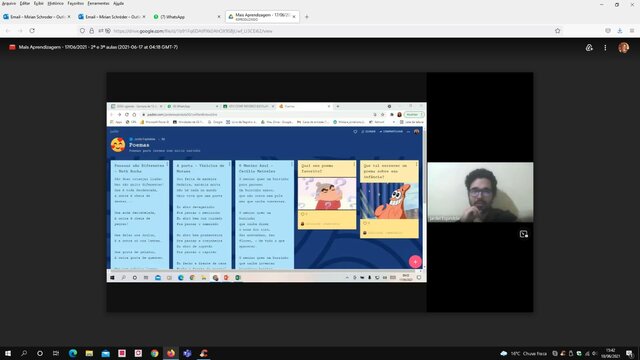Screen dimensions: 640x360
Task: Go forward one page in Firefox
Action: (x=20, y=31)
